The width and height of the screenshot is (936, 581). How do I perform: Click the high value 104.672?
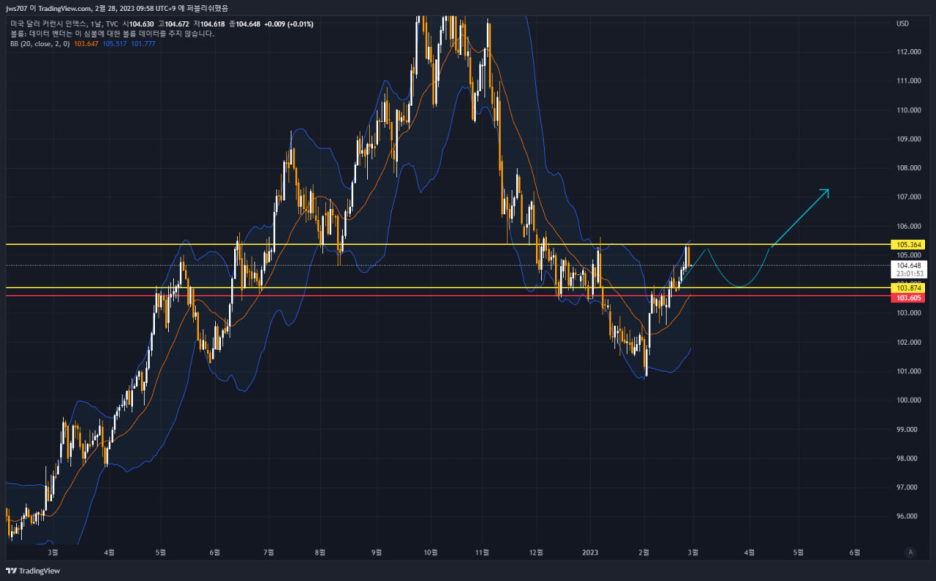(x=177, y=24)
